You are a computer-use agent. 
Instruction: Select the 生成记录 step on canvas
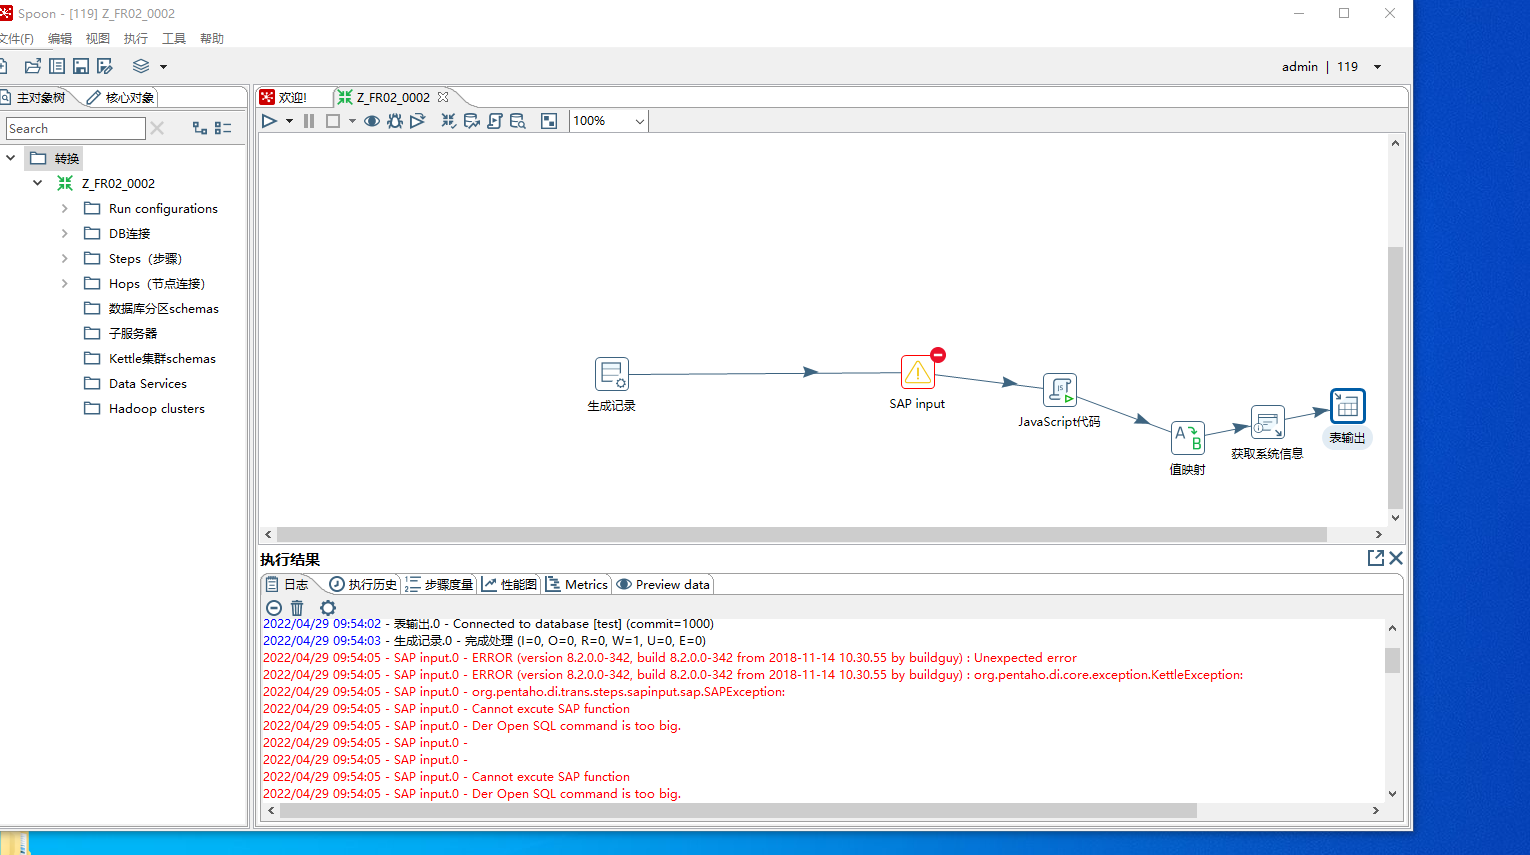[612, 374]
